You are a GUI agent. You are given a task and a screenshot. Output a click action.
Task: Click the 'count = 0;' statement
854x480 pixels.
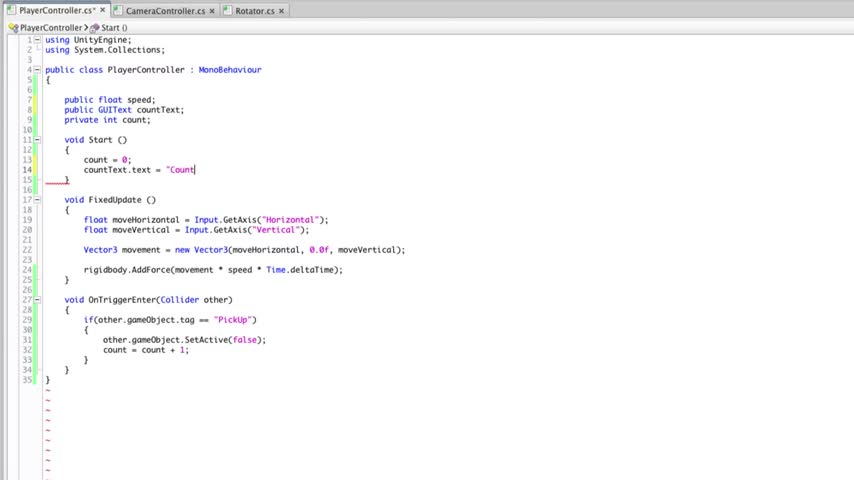point(107,160)
